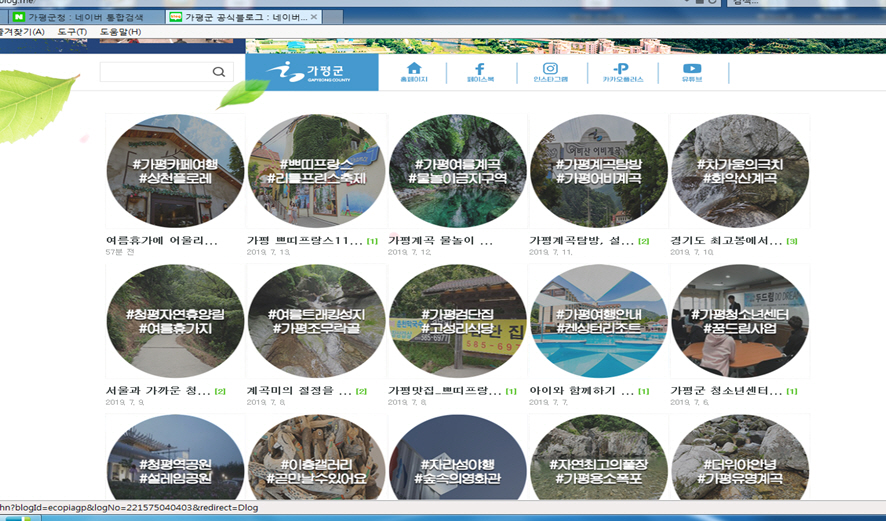Image resolution: width=886 pixels, height=521 pixels.
Task: Open post titled 가평계곡 물놀이 ...
Action: point(440,241)
